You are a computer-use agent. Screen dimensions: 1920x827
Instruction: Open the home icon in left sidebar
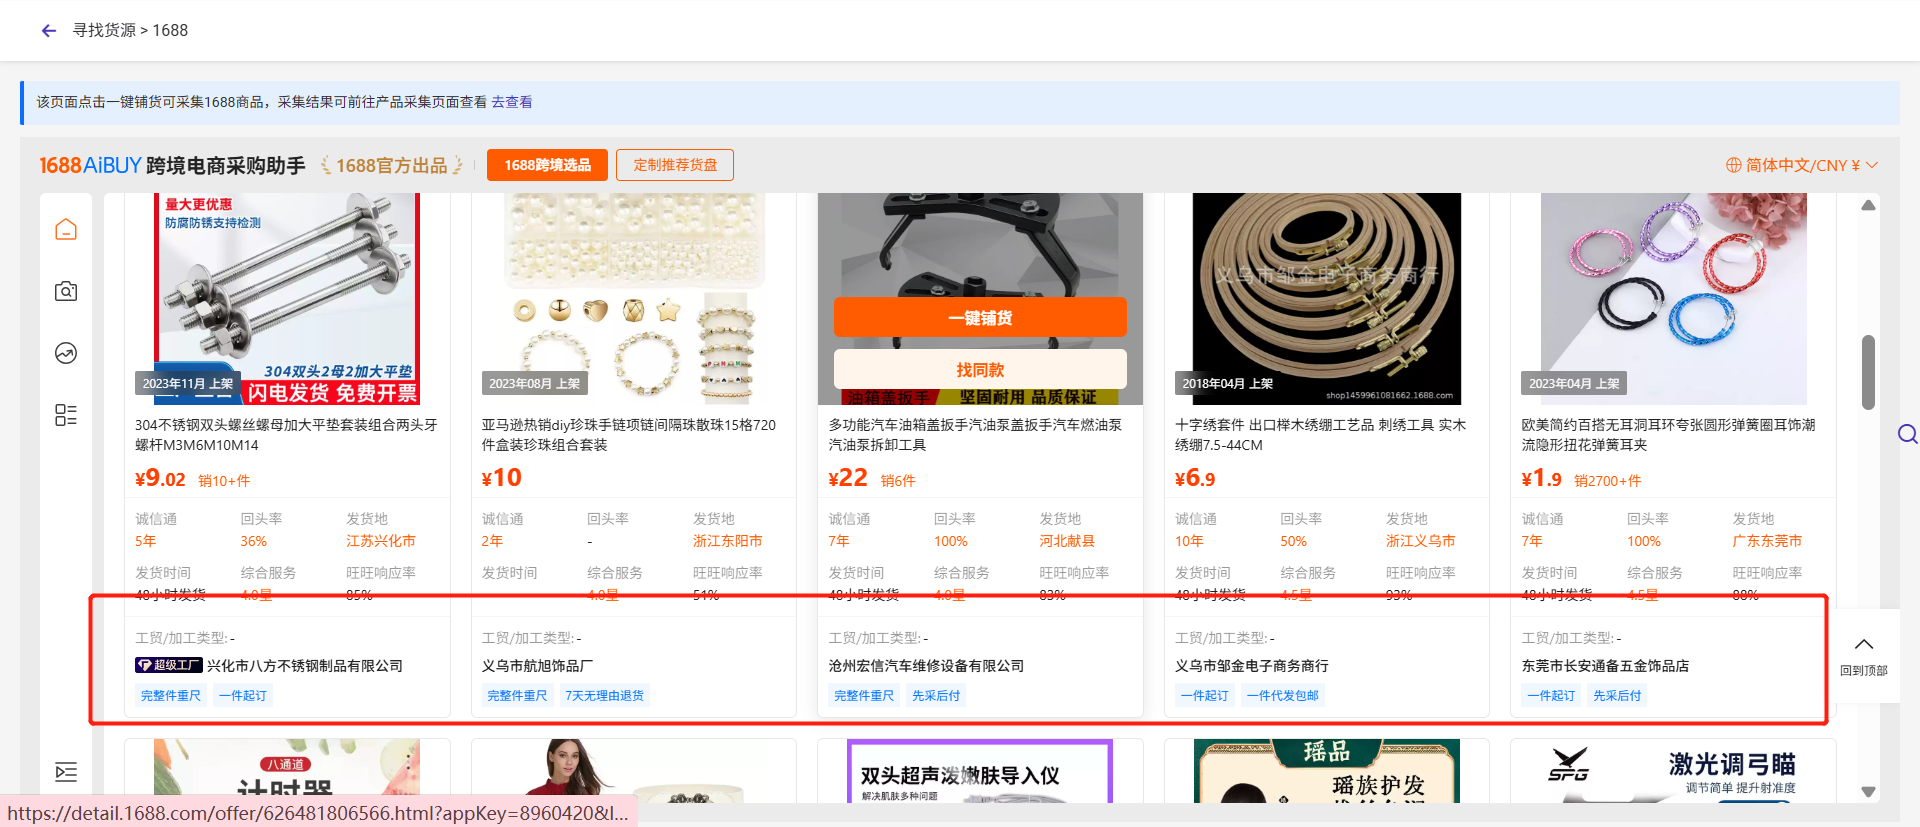(x=66, y=230)
